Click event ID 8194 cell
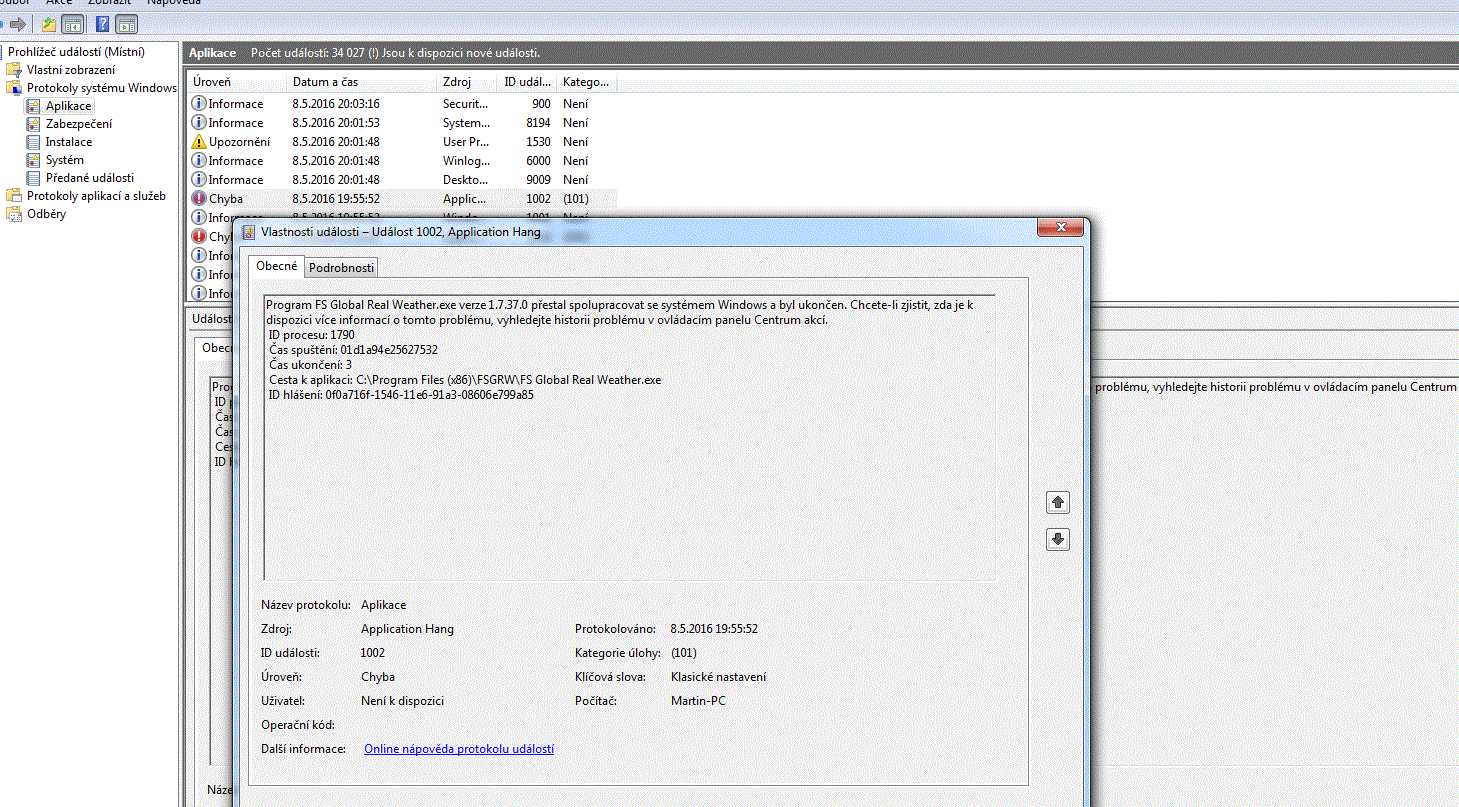 (x=539, y=123)
